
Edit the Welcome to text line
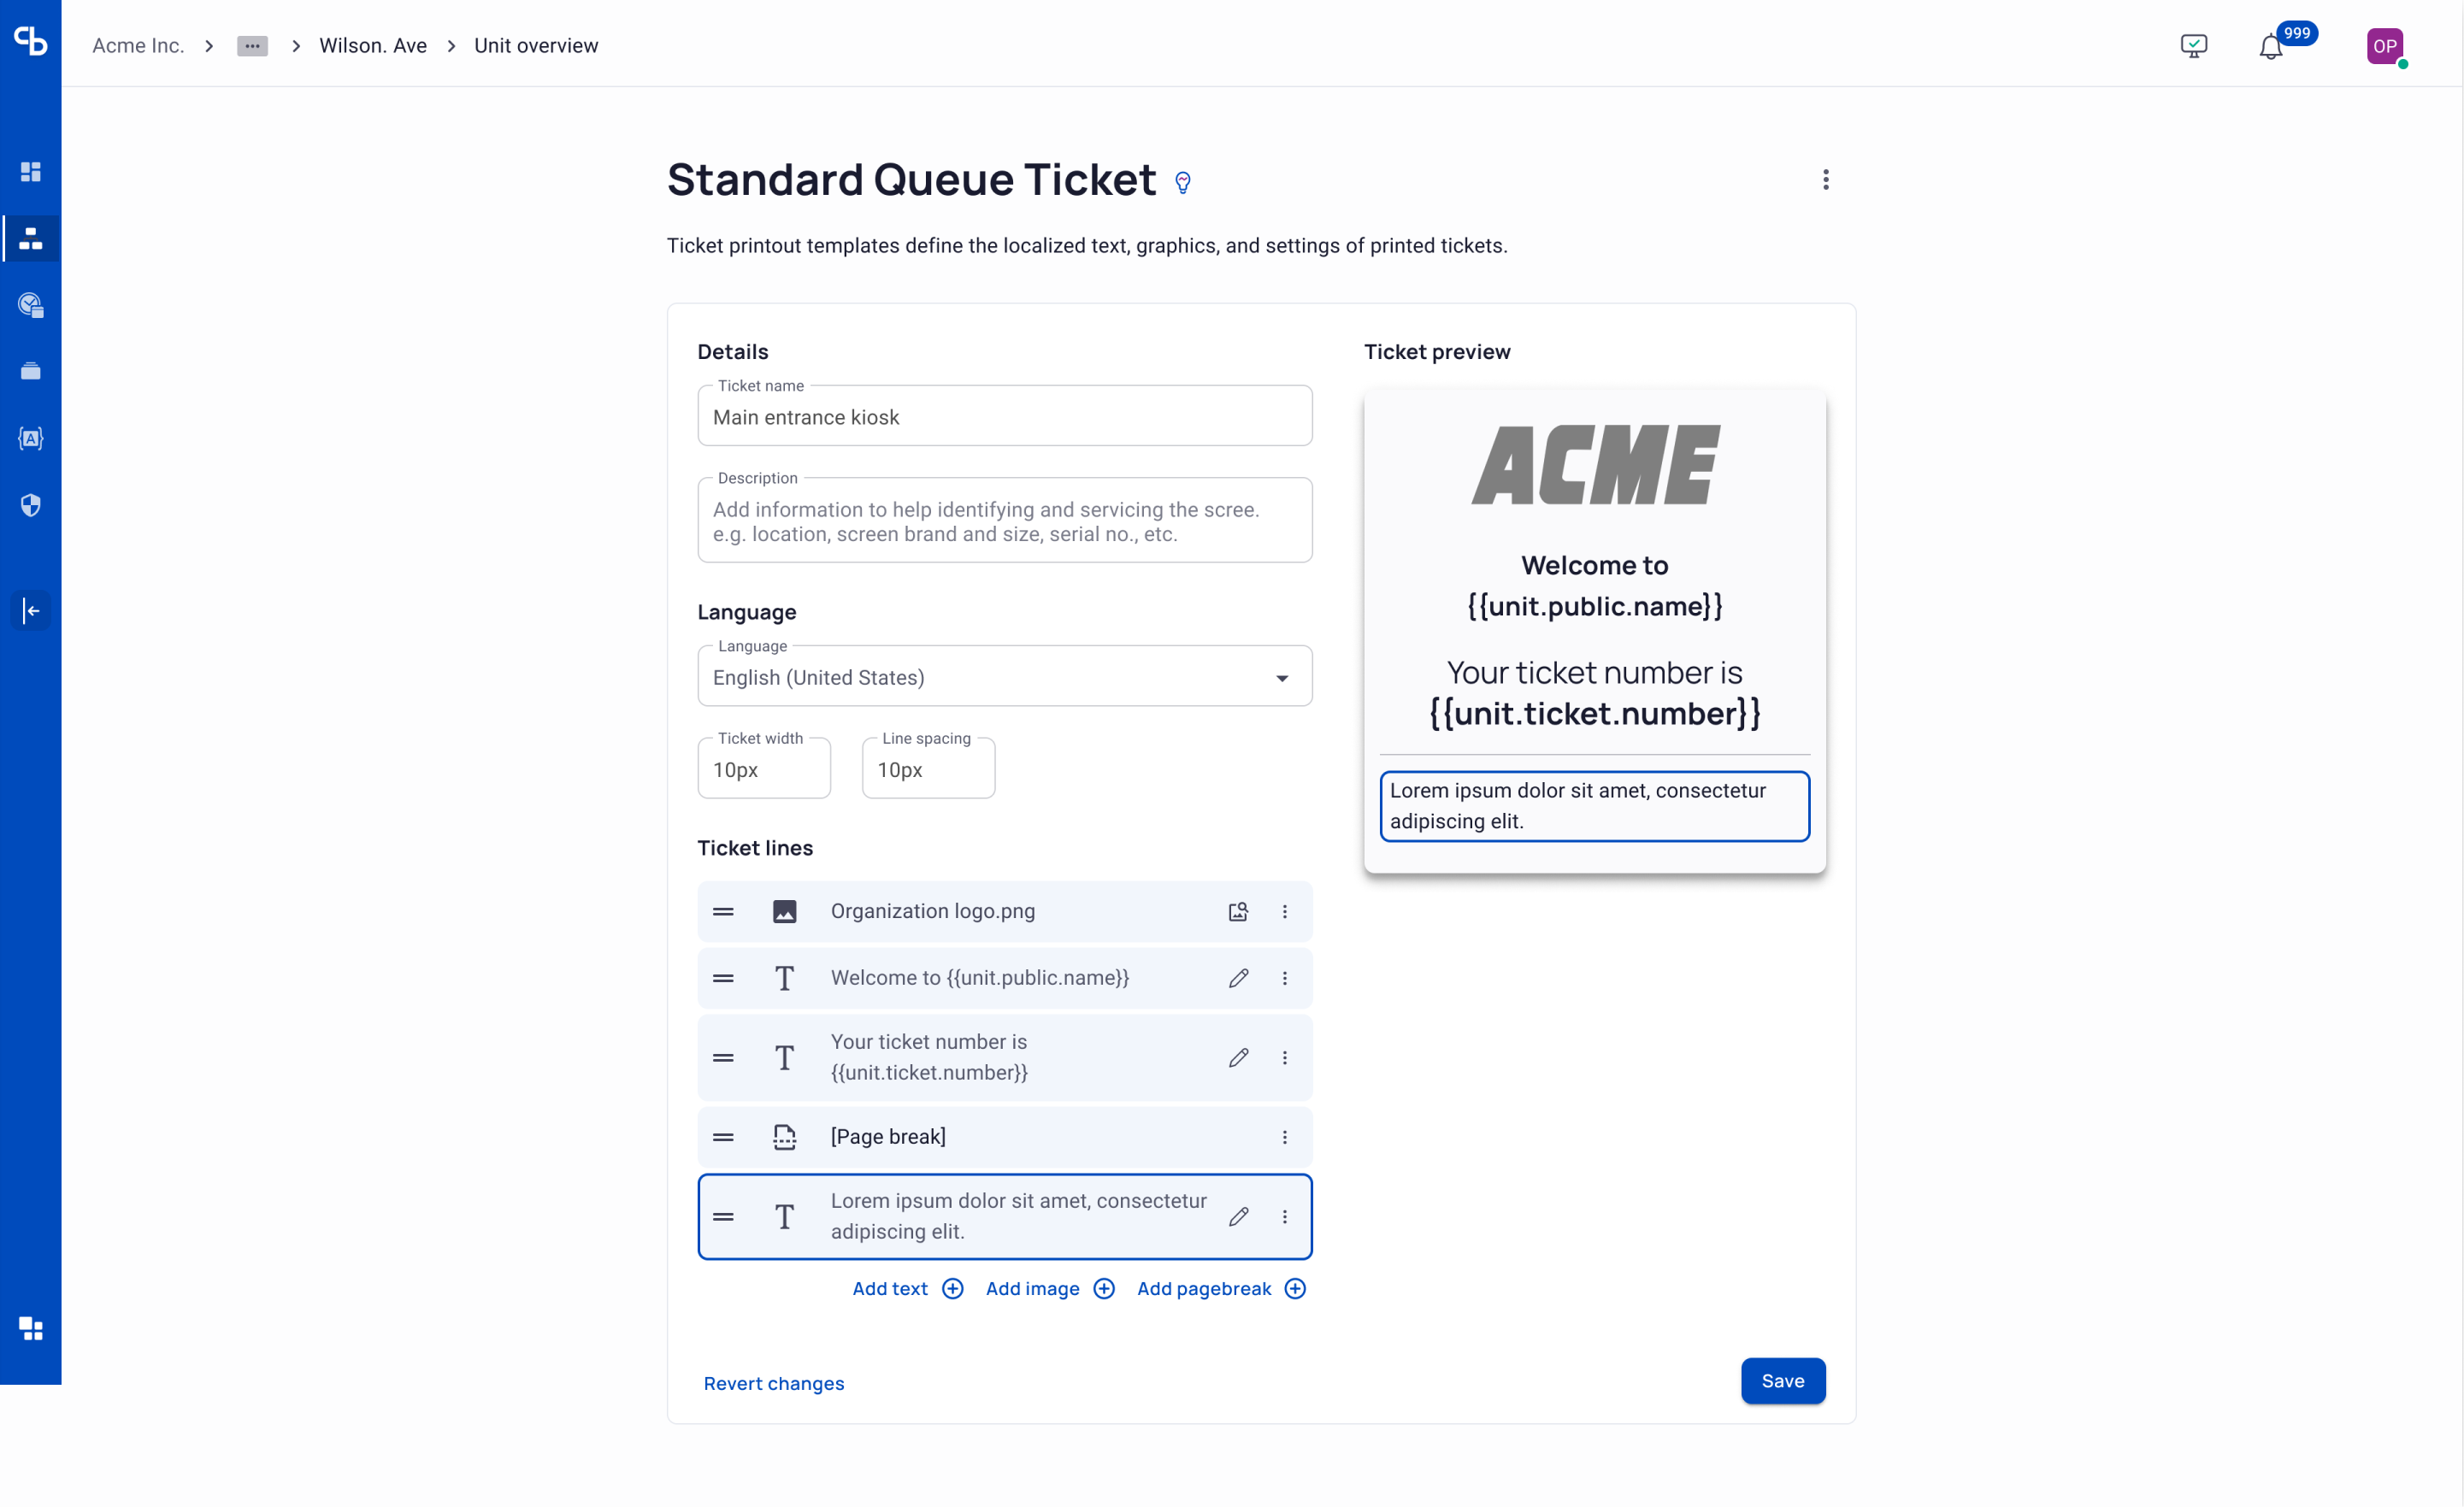coord(1238,978)
